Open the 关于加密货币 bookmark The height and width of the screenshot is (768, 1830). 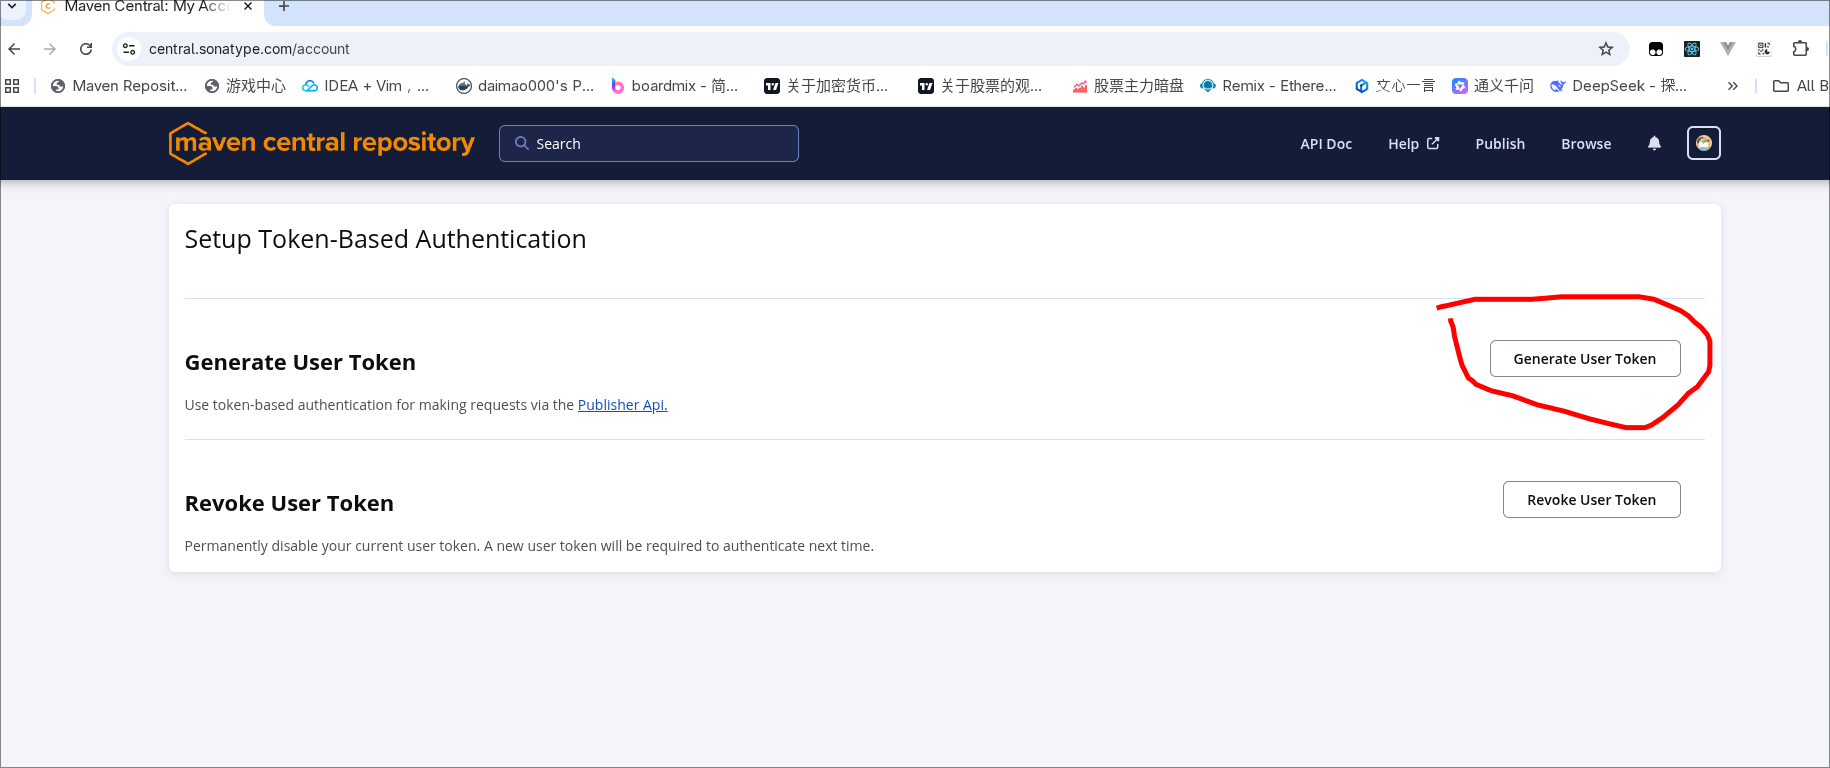[x=826, y=86]
